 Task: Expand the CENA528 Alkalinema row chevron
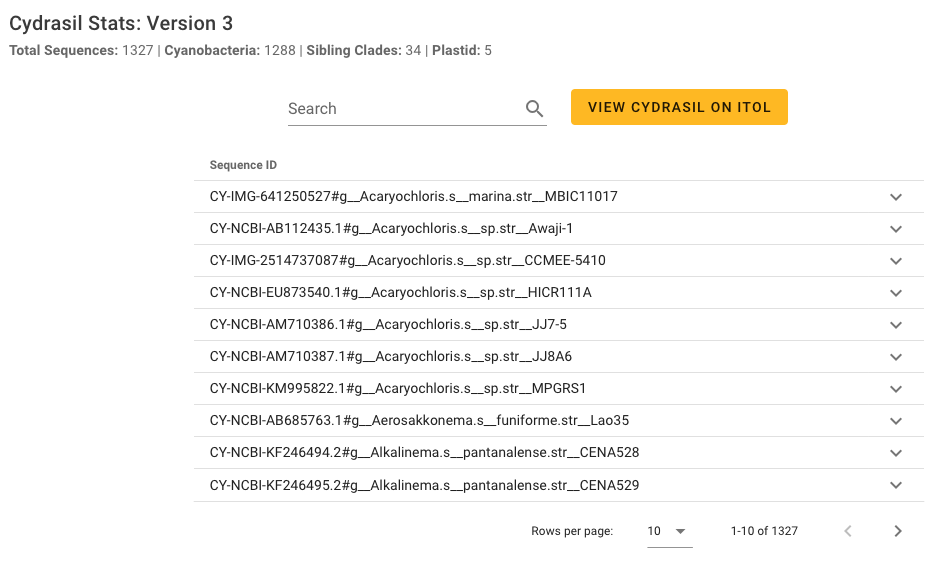tap(896, 453)
